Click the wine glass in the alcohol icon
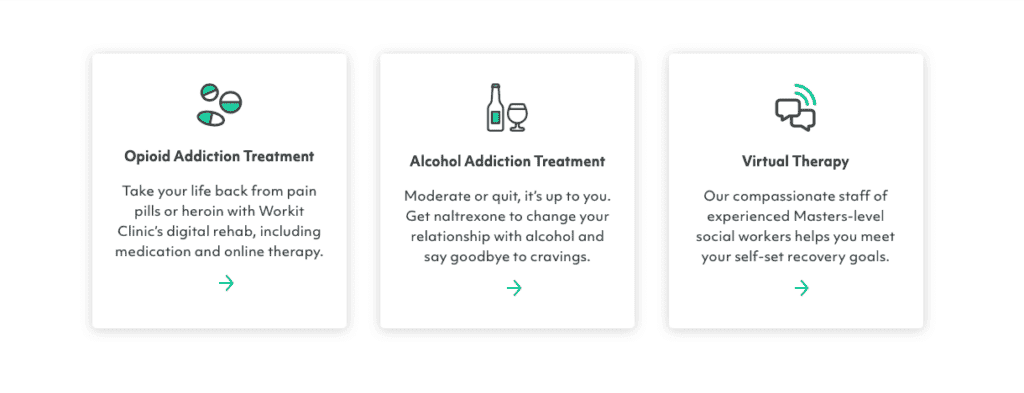The width and height of the screenshot is (1024, 393). [517, 116]
